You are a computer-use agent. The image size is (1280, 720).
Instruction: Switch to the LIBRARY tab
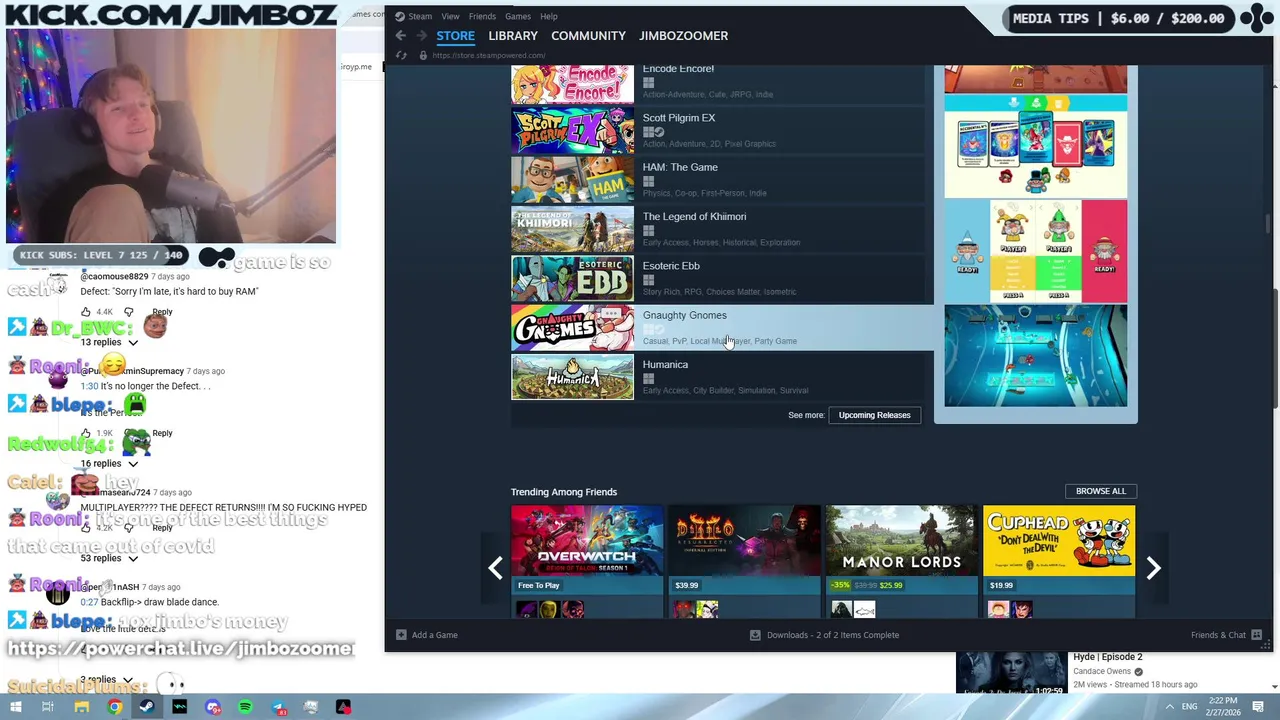coord(513,36)
